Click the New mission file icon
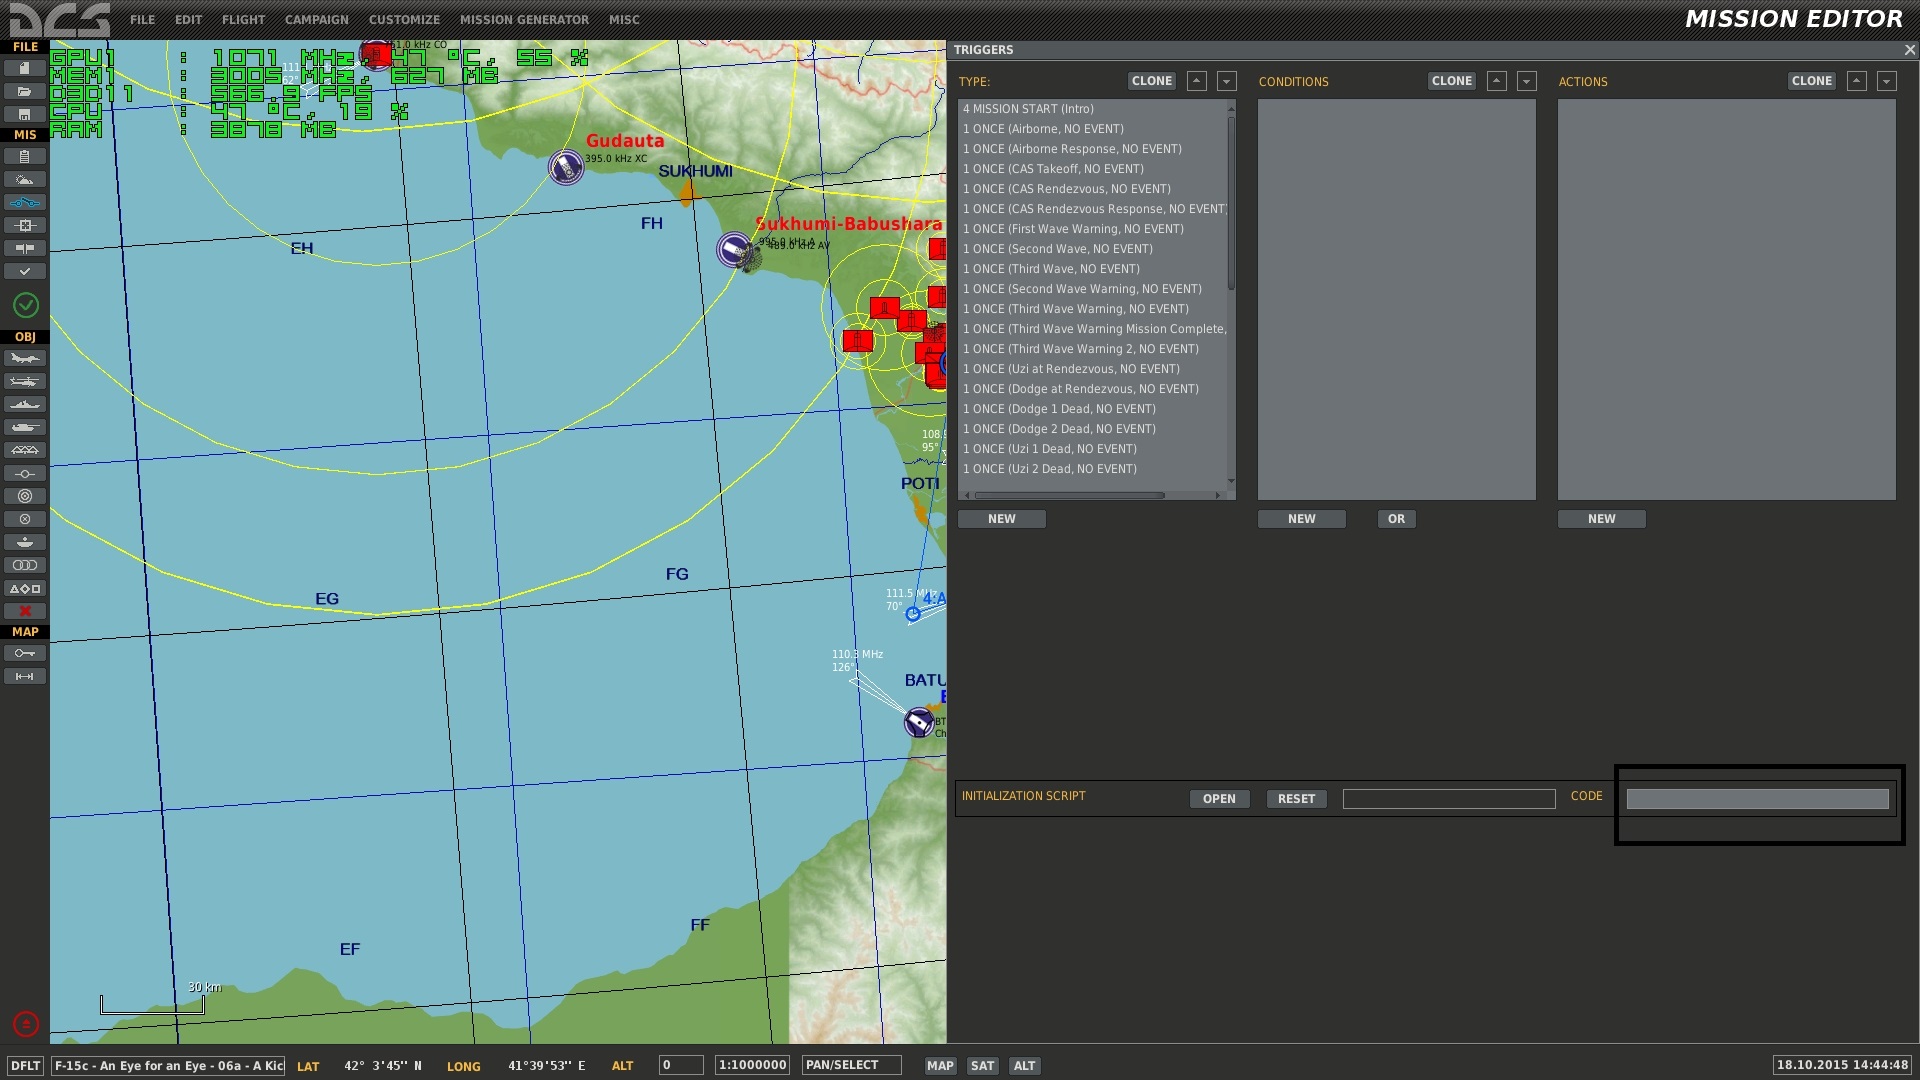This screenshot has width=1920, height=1080. coord(25,68)
